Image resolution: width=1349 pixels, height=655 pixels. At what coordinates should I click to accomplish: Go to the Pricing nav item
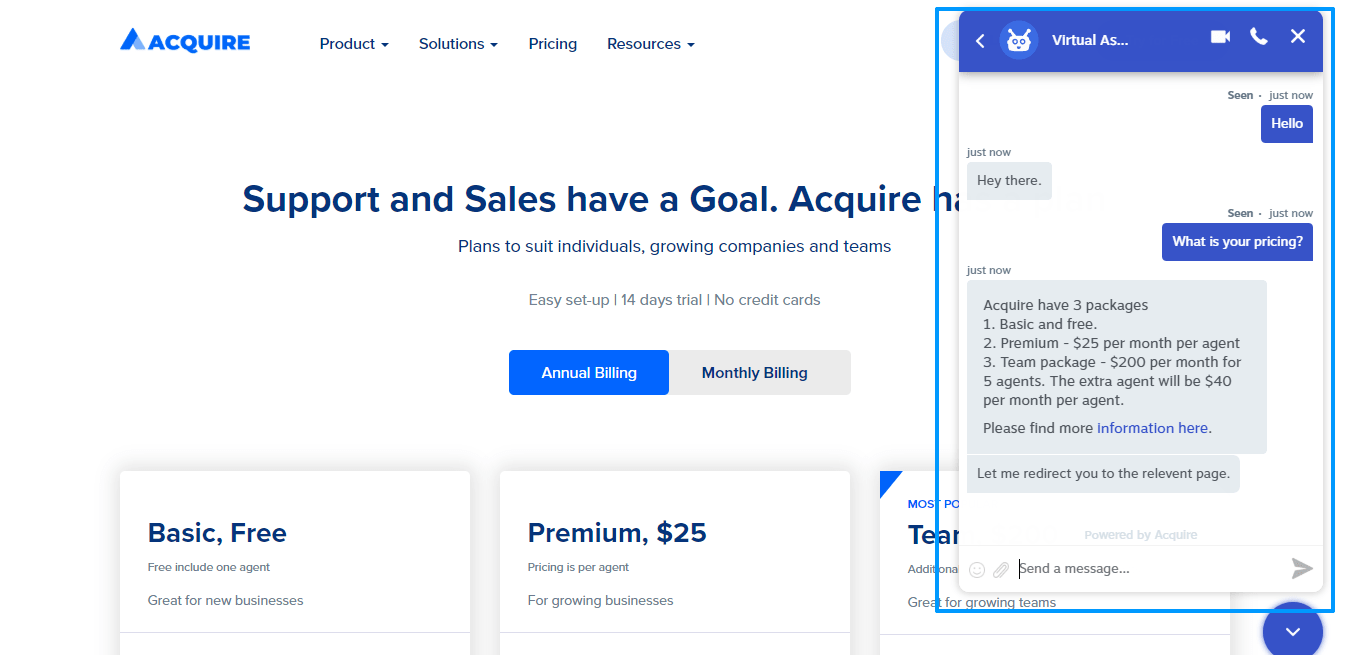pos(553,44)
